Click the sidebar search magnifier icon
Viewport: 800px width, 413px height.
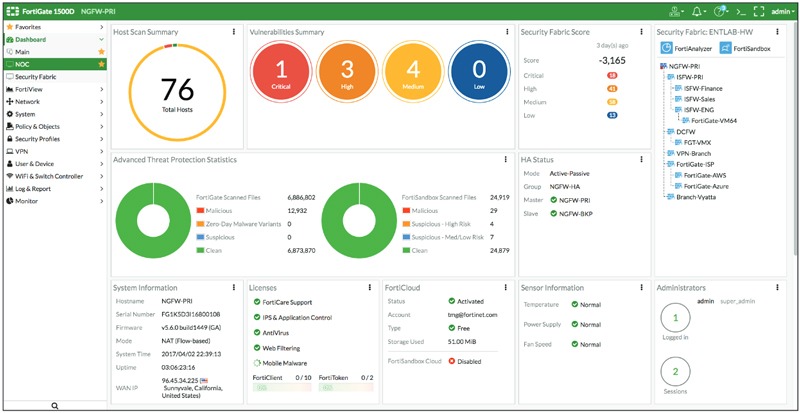click(x=55, y=406)
